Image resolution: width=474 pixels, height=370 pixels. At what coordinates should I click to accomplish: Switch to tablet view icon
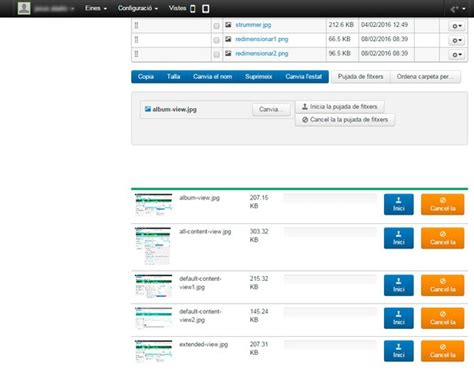206,9
